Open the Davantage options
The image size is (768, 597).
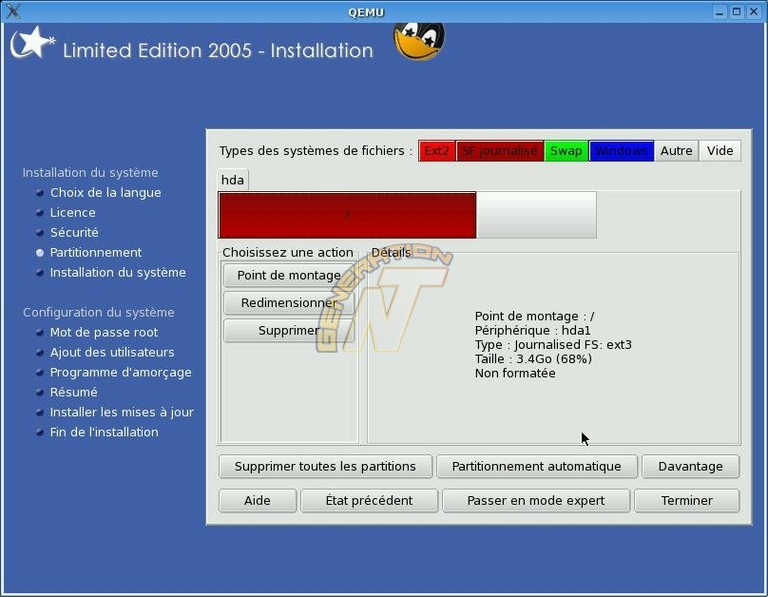coord(690,466)
